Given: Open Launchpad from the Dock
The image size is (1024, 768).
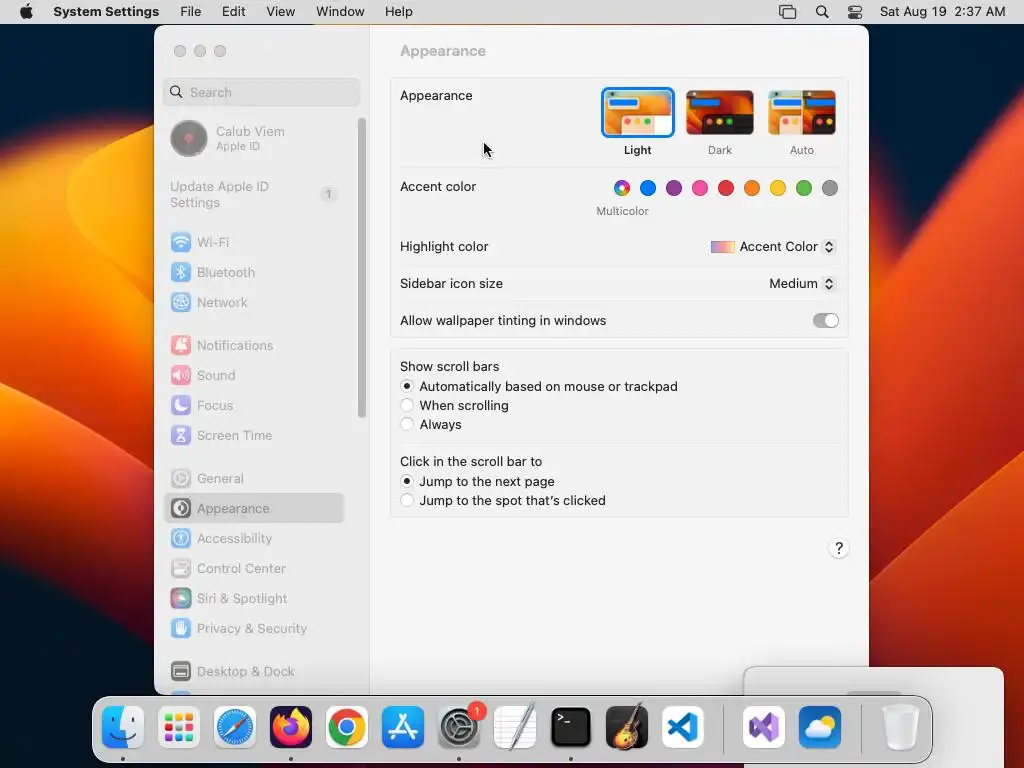Looking at the screenshot, I should click(x=179, y=727).
